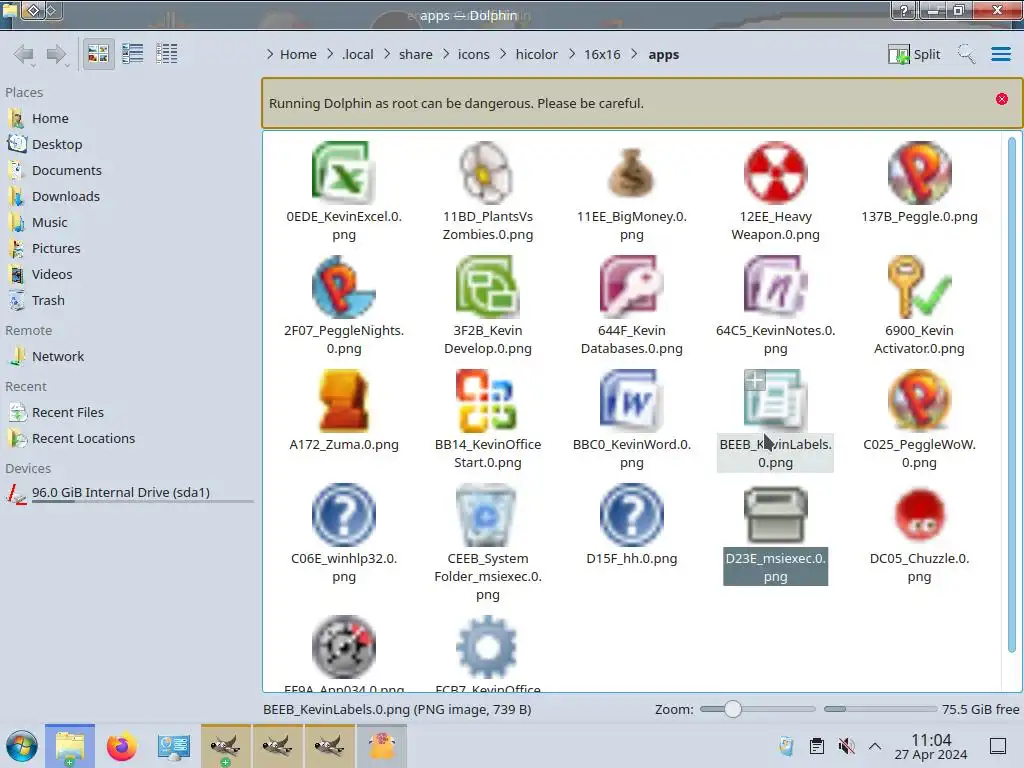The height and width of the screenshot is (768, 1024).
Task: Select 2F07_PeggleNights.0.png icon
Action: [344, 287]
